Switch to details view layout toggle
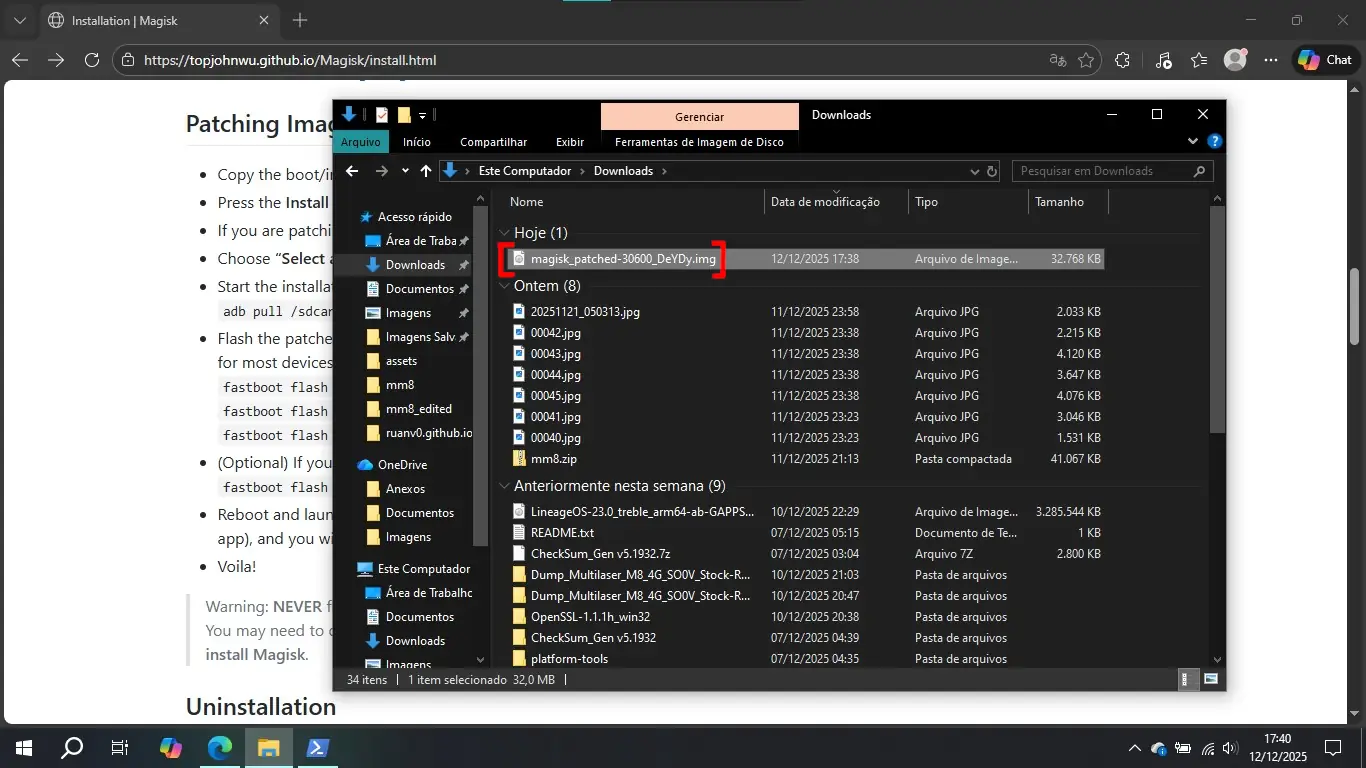 (1185, 680)
